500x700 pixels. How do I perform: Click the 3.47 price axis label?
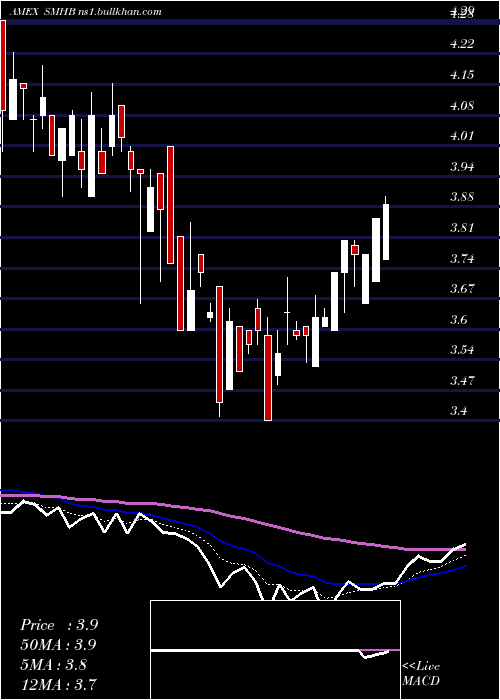(x=462, y=381)
